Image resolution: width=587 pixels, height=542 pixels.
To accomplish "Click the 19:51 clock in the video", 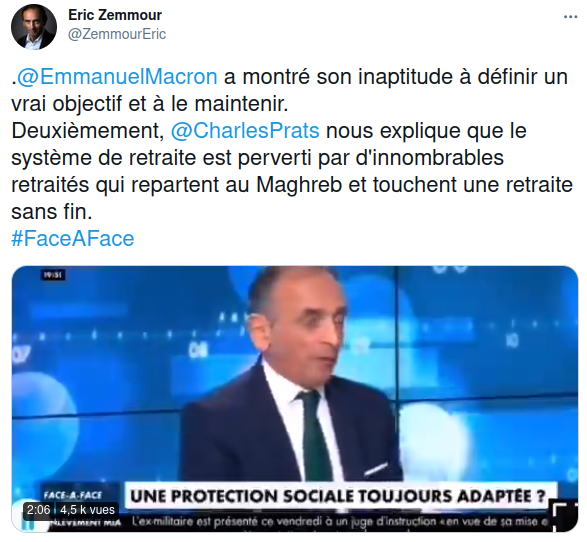I will (x=53, y=275).
